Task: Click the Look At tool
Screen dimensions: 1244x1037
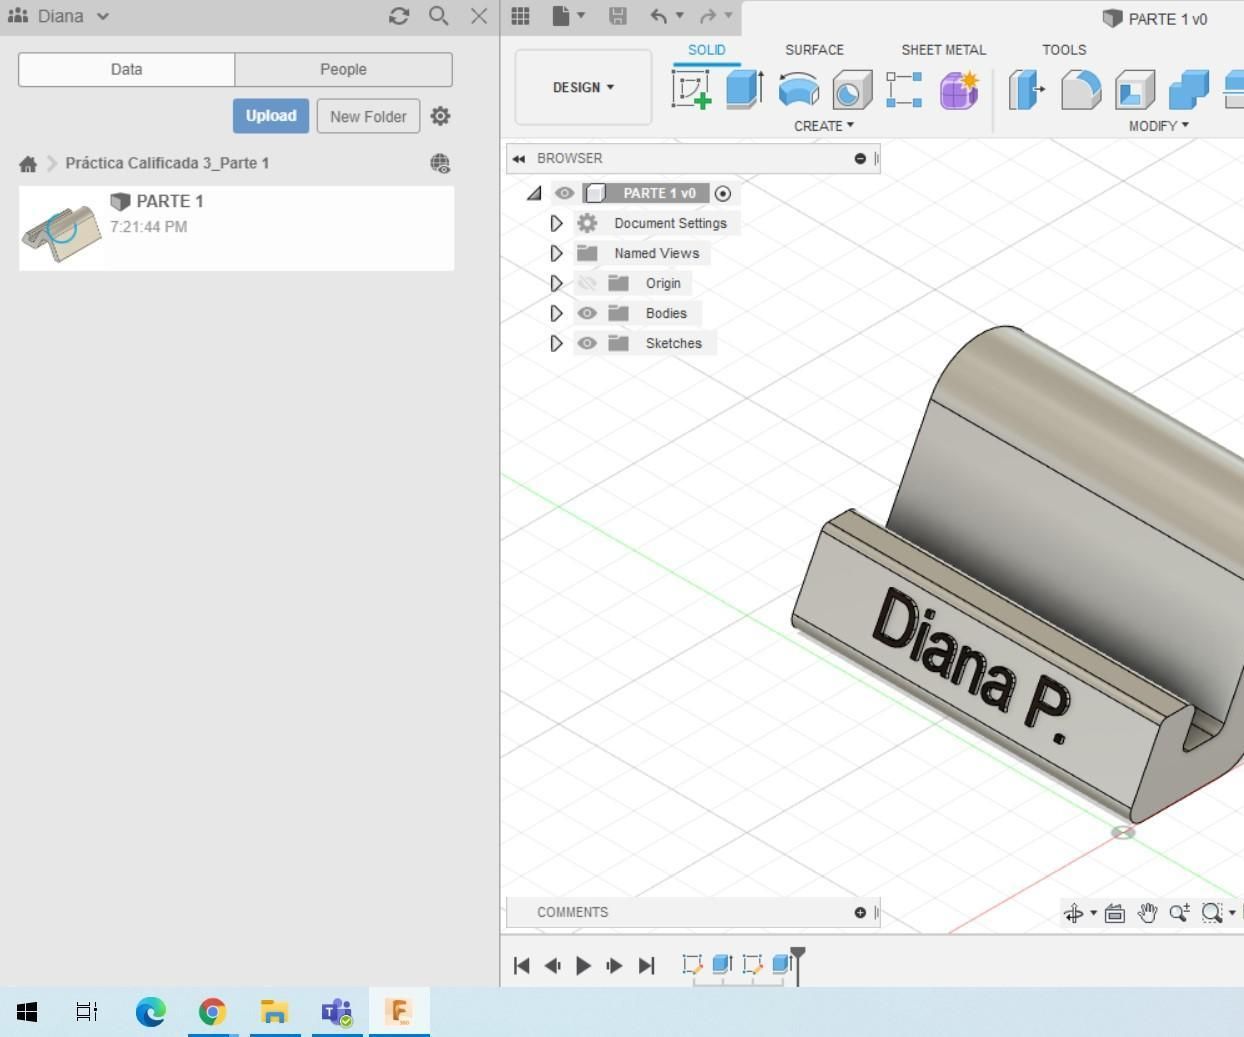Action: click(x=1115, y=913)
